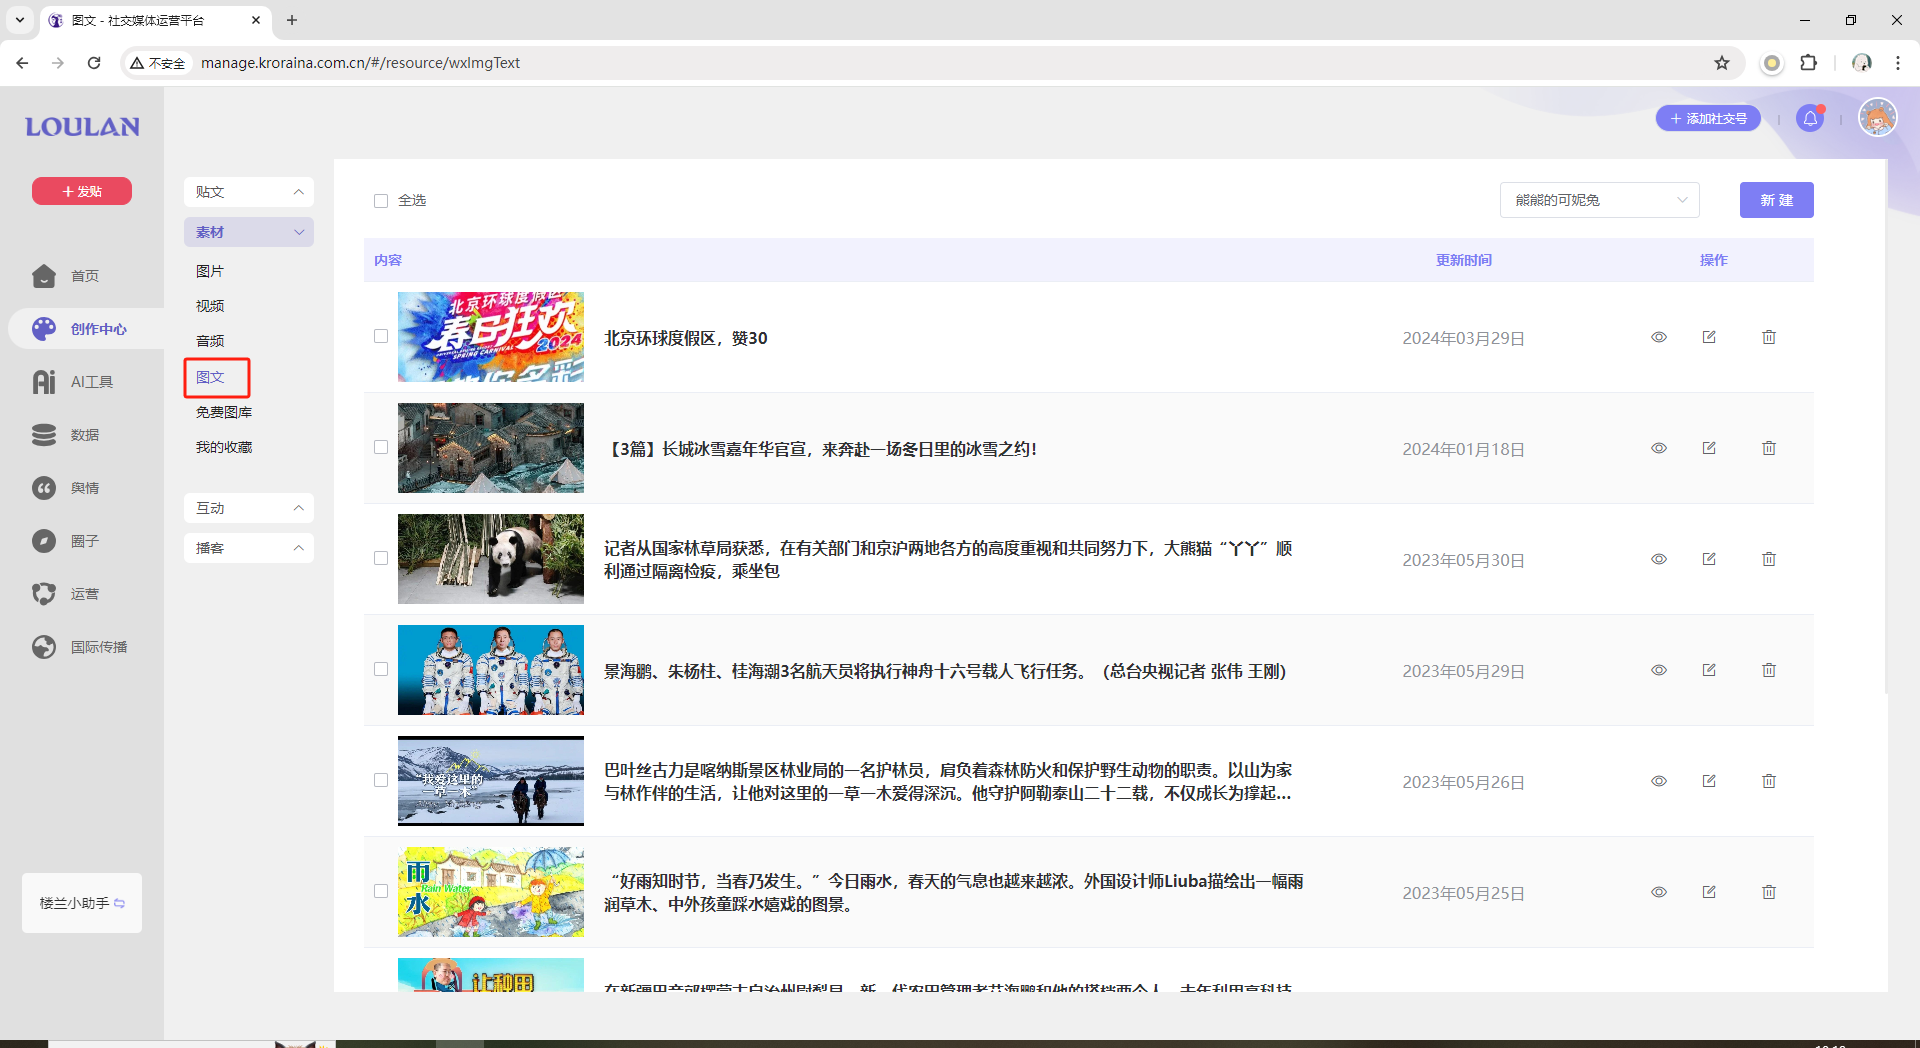The height and width of the screenshot is (1048, 1920).
Task: Bookmark this page with the star icon
Action: click(x=1722, y=63)
